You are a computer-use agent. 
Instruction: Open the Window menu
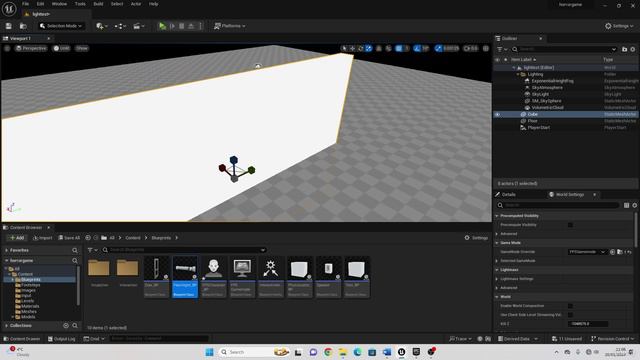[59, 4]
